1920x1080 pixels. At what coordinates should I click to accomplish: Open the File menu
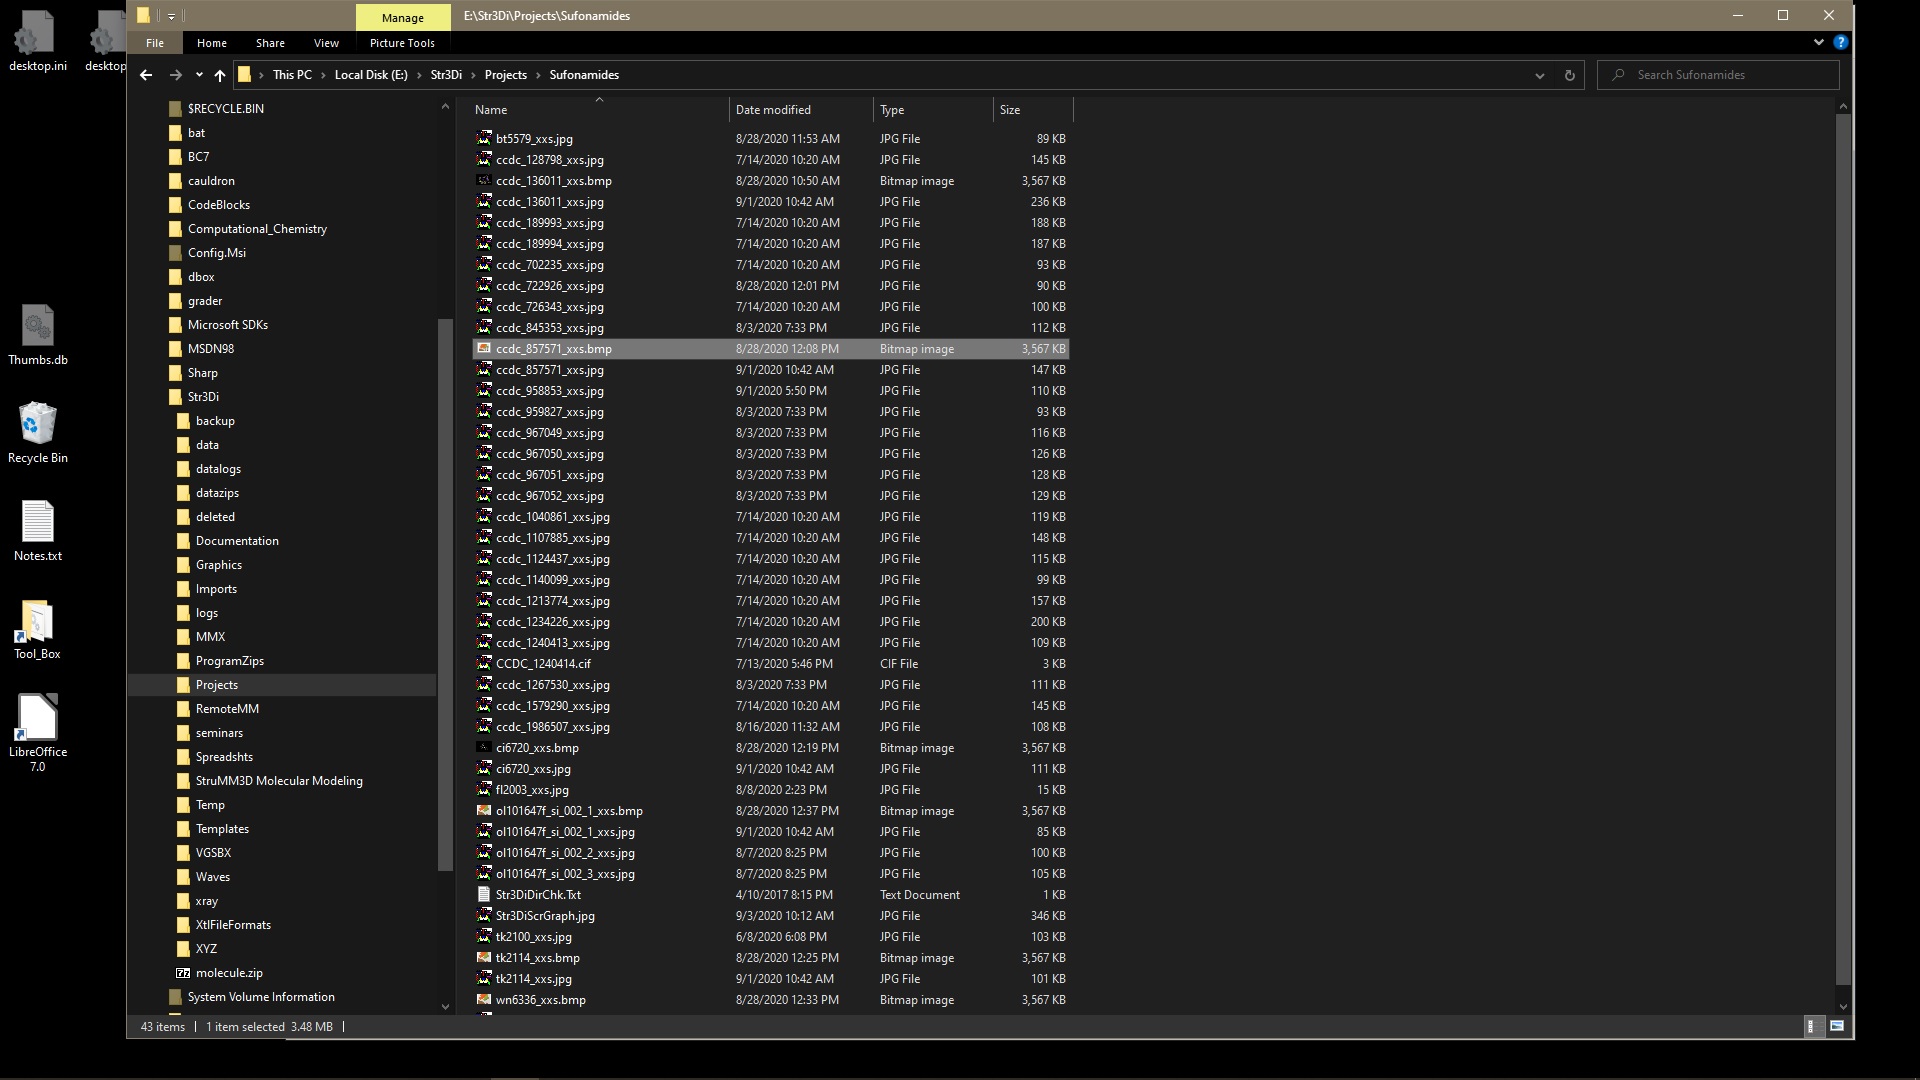pos(155,43)
